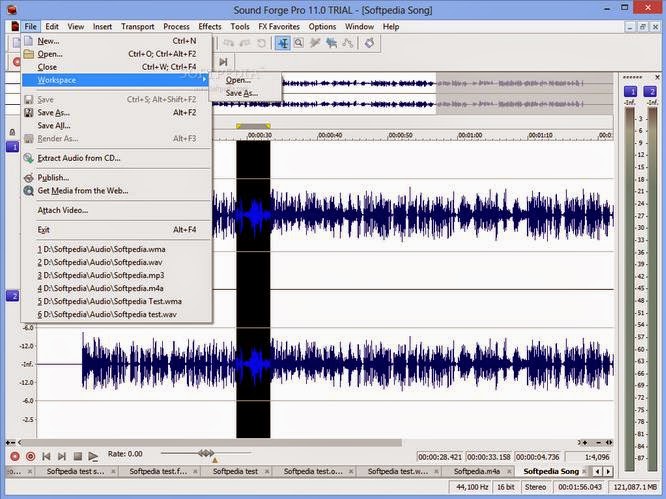Click selection end field 00:00:33.158
This screenshot has height=499, width=666.
488,457
